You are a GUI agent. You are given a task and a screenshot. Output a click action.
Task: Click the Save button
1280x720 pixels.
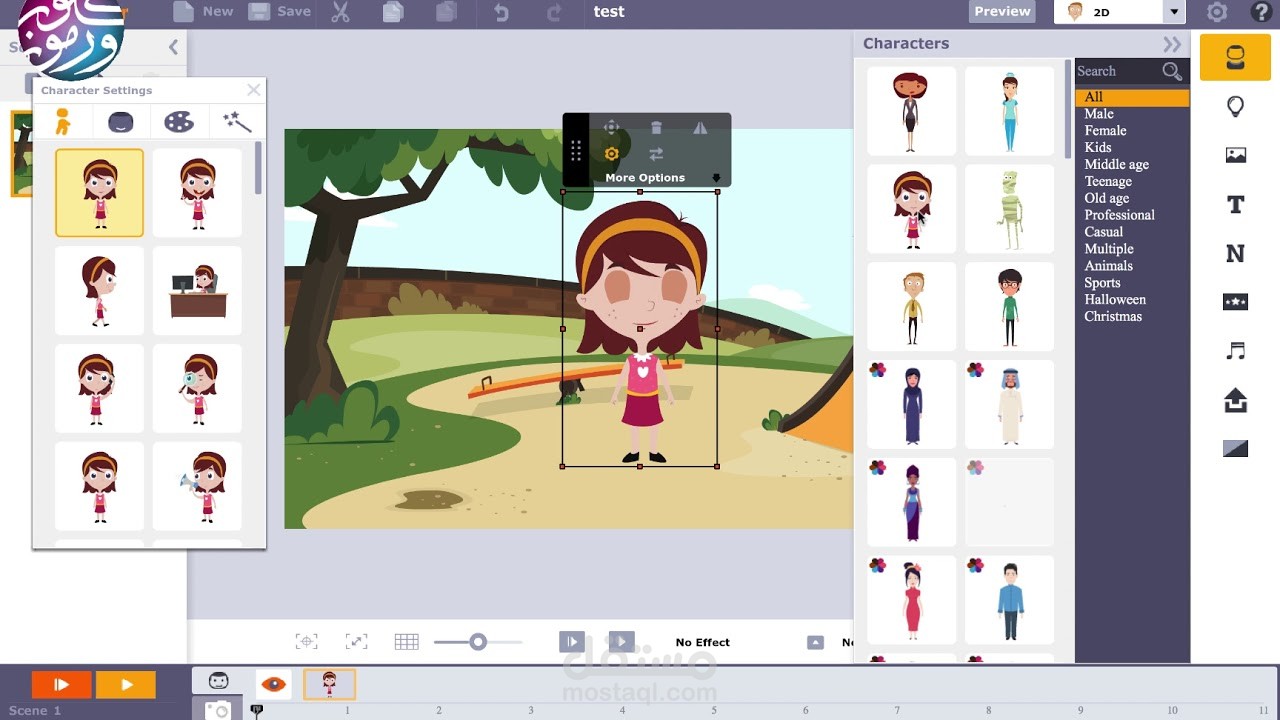[280, 12]
